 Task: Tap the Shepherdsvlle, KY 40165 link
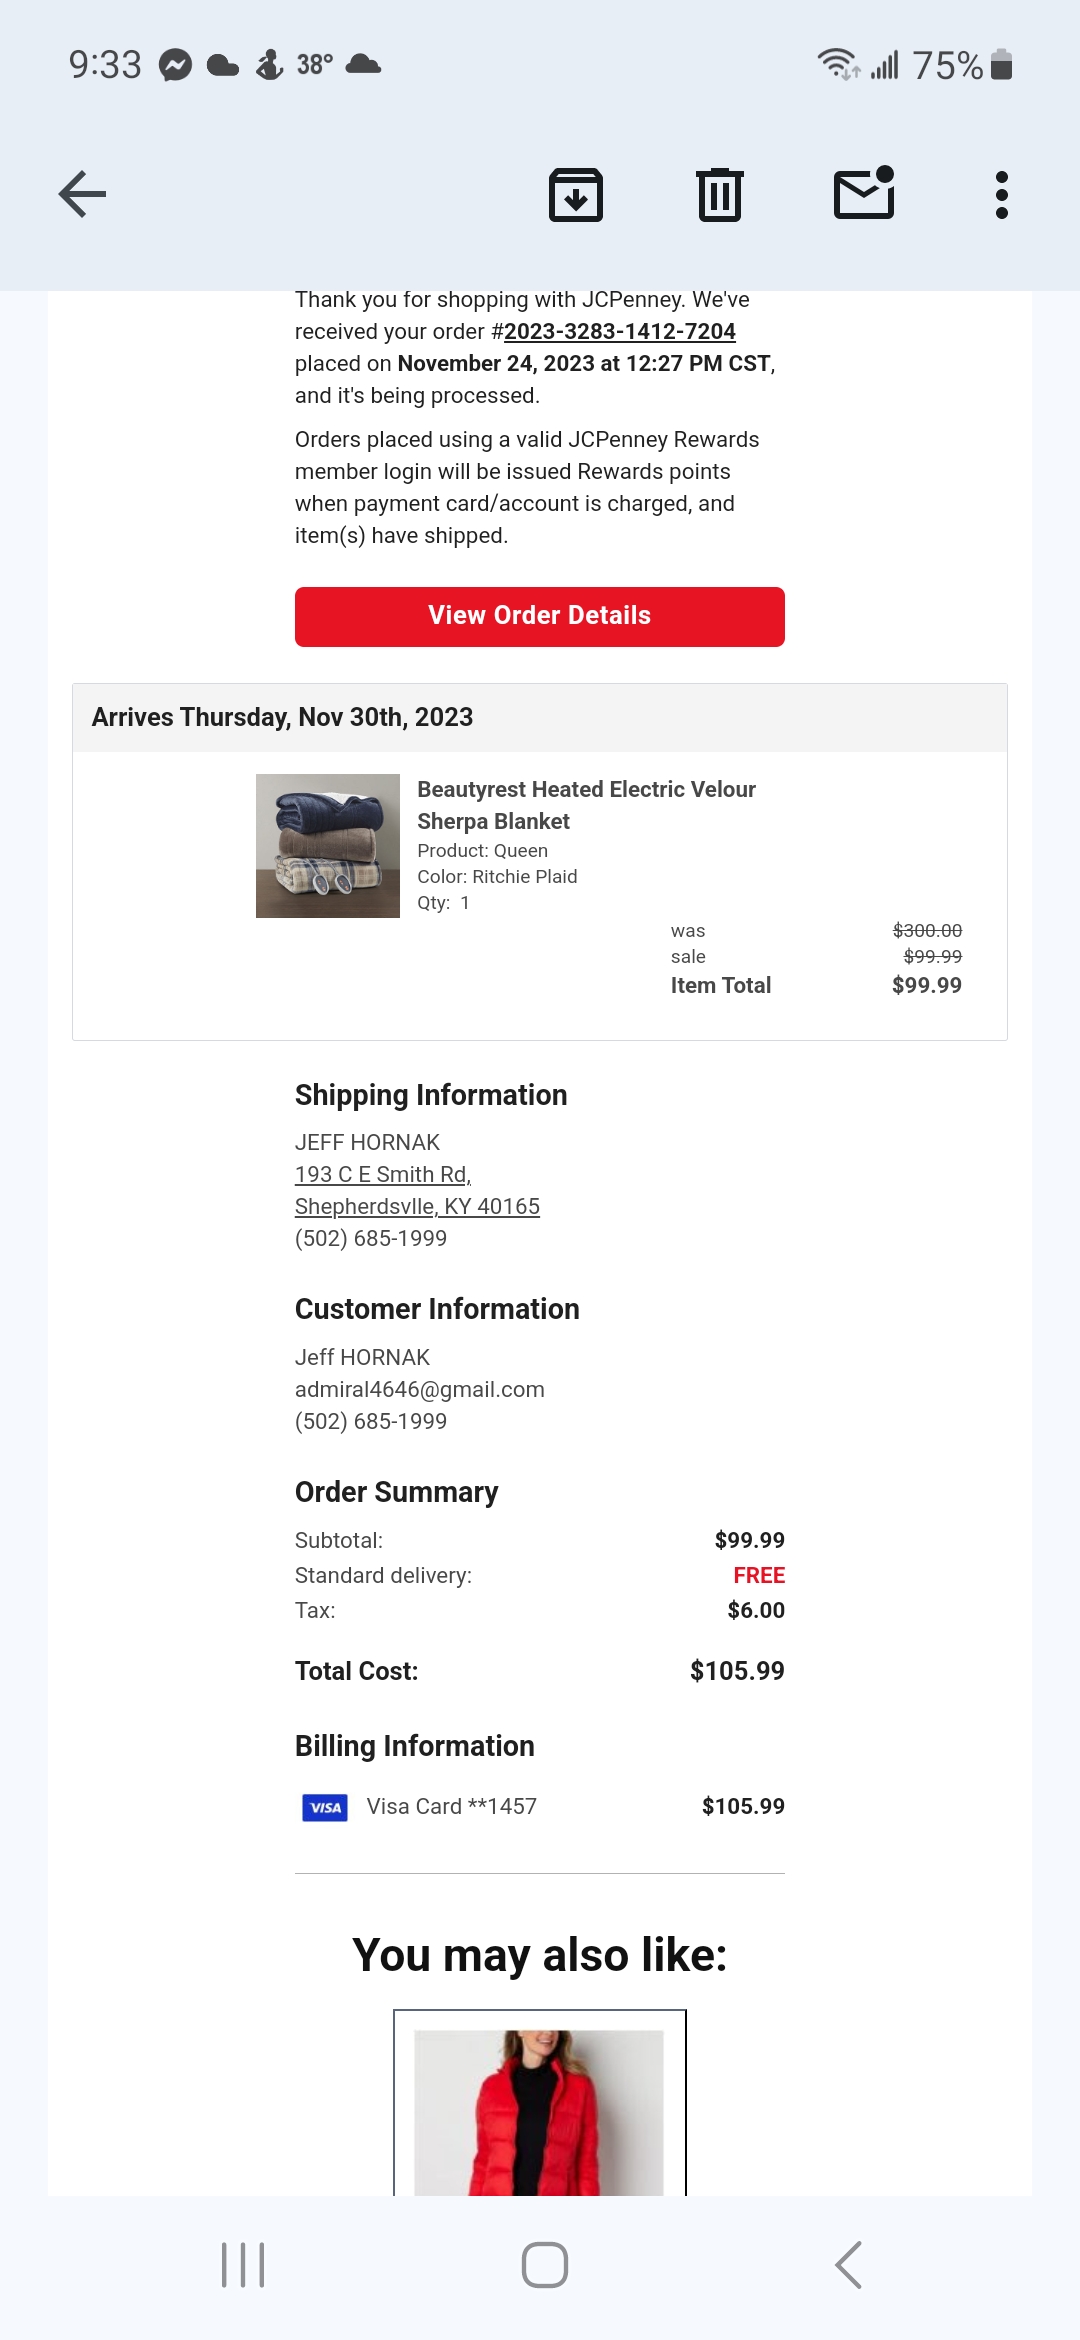click(417, 1206)
